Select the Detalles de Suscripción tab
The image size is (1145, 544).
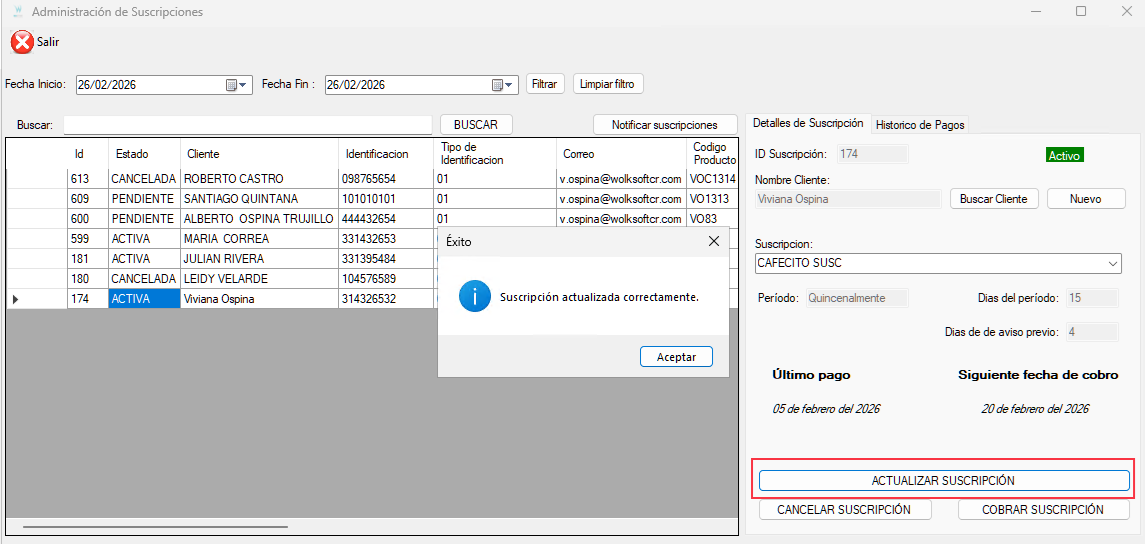pyautogui.click(x=807, y=123)
